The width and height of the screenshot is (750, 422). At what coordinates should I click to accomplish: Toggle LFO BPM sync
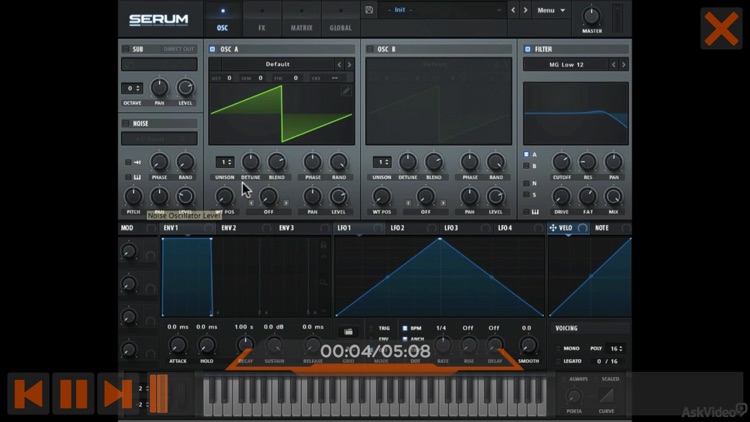[x=405, y=328]
